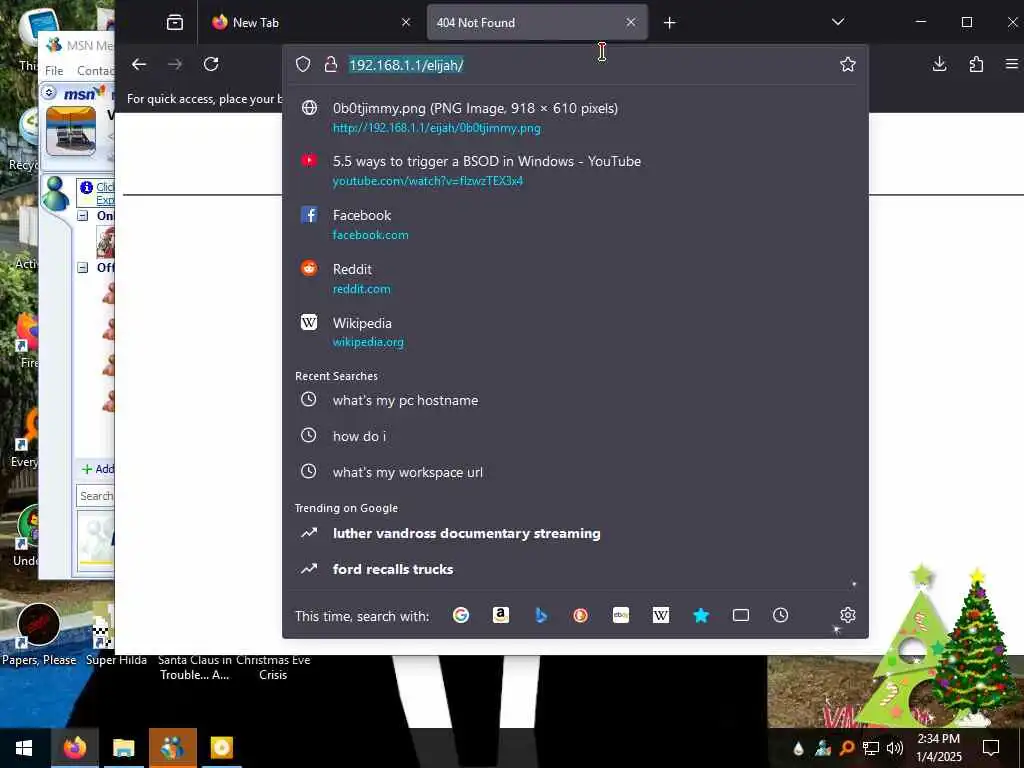Expand the list all tabs chevron

838,22
